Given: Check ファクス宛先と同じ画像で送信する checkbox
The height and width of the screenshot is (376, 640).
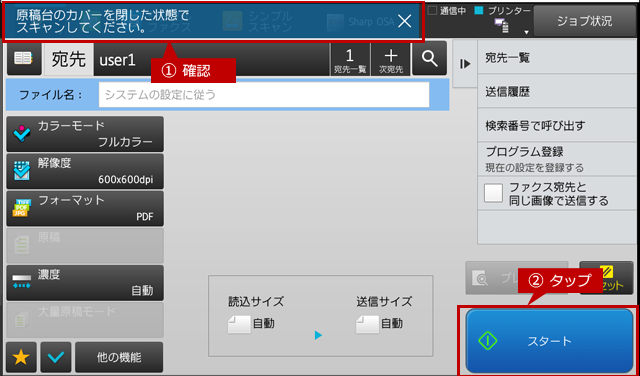Looking at the screenshot, I should pyautogui.click(x=493, y=194).
